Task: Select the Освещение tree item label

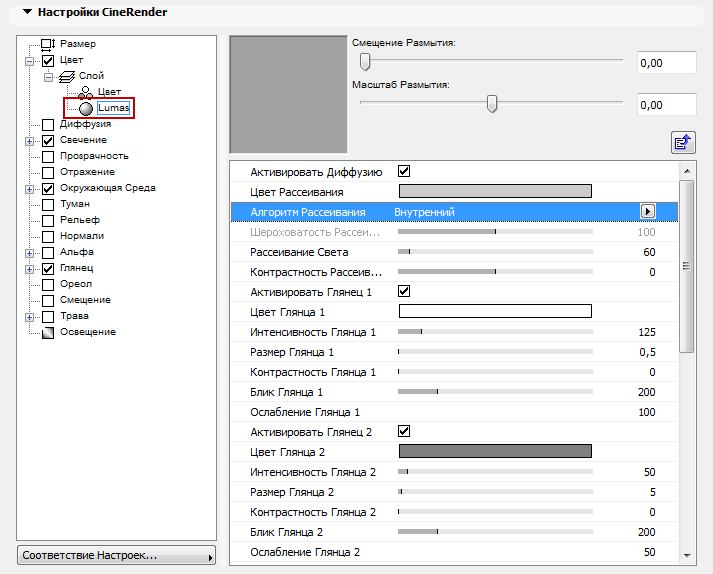Action: click(x=88, y=332)
